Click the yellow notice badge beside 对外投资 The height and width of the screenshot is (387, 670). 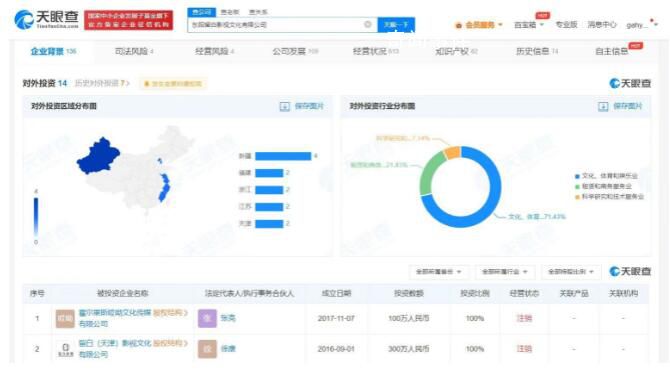tap(173, 84)
